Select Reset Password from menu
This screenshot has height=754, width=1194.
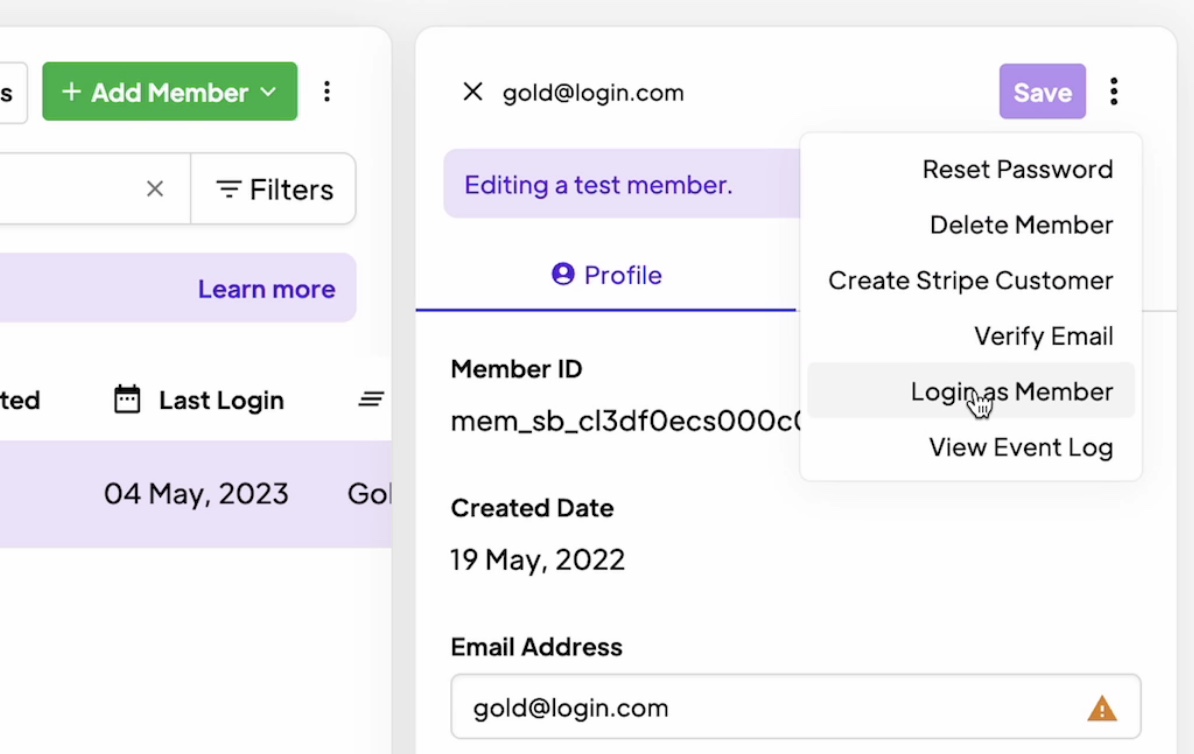click(x=1017, y=169)
